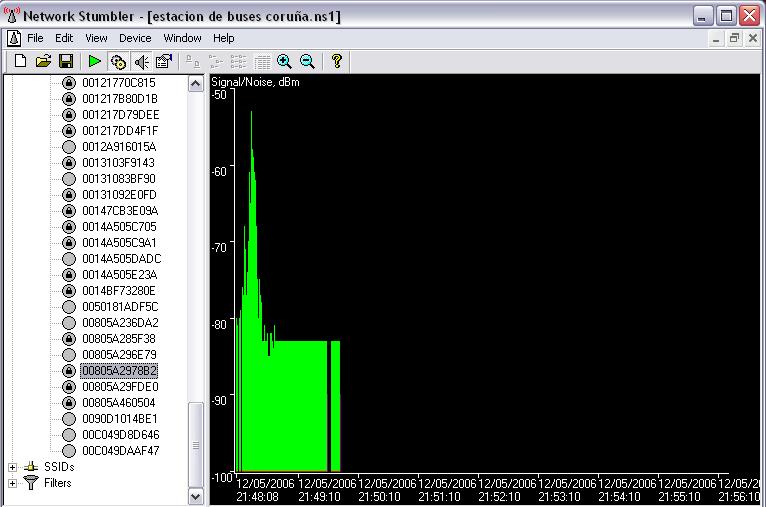The image size is (766, 507).
Task: Click the List view toolbar button
Action: pyautogui.click(x=238, y=62)
